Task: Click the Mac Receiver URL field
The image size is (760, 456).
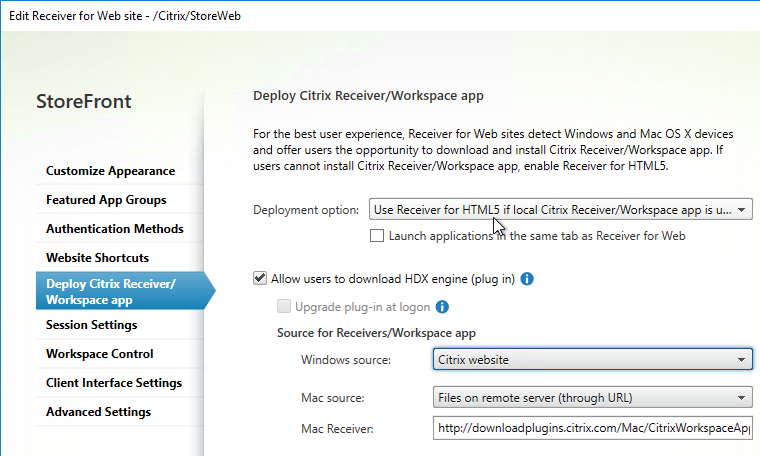Action: click(x=593, y=428)
